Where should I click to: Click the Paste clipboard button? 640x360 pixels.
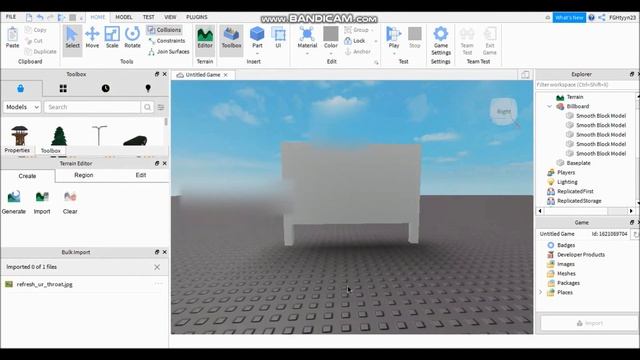click(x=13, y=38)
